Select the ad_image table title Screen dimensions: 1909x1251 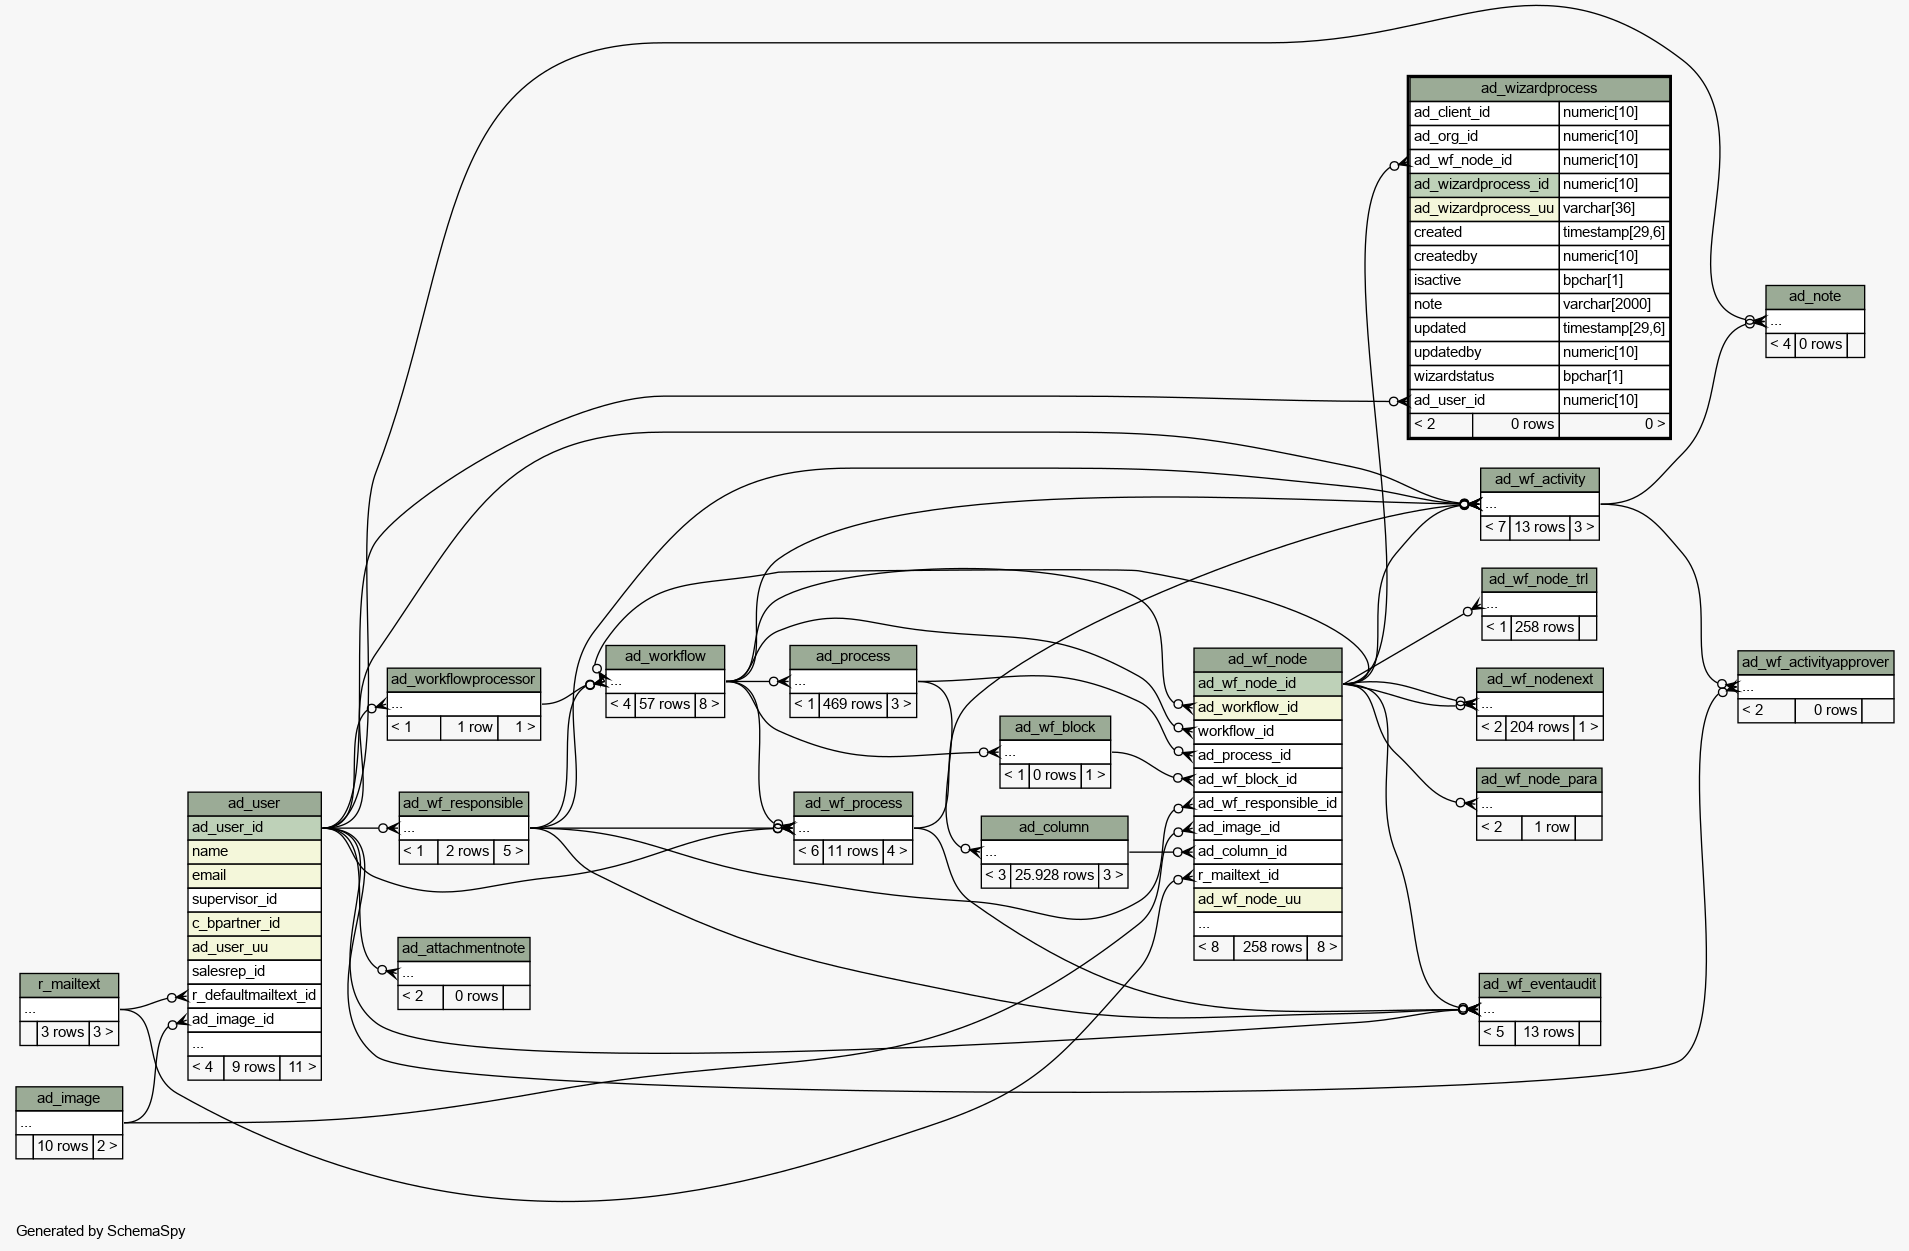69,1099
